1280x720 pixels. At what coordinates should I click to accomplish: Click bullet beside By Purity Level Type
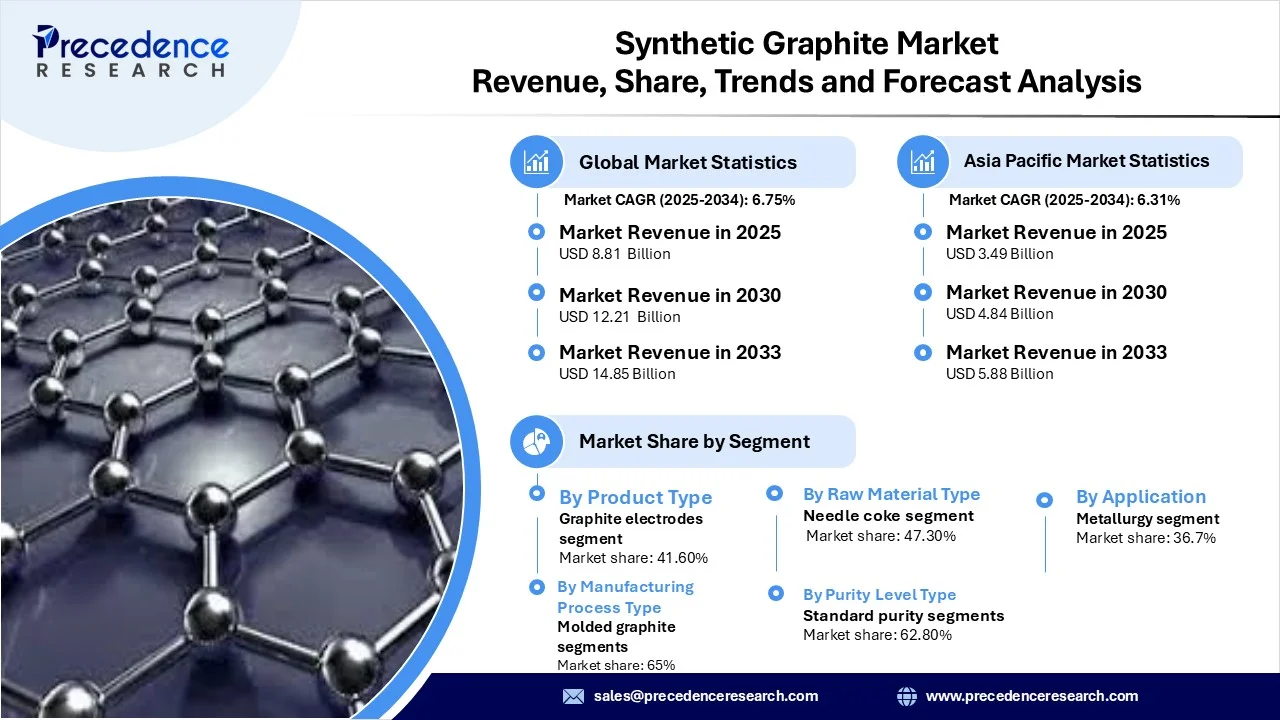tap(776, 593)
